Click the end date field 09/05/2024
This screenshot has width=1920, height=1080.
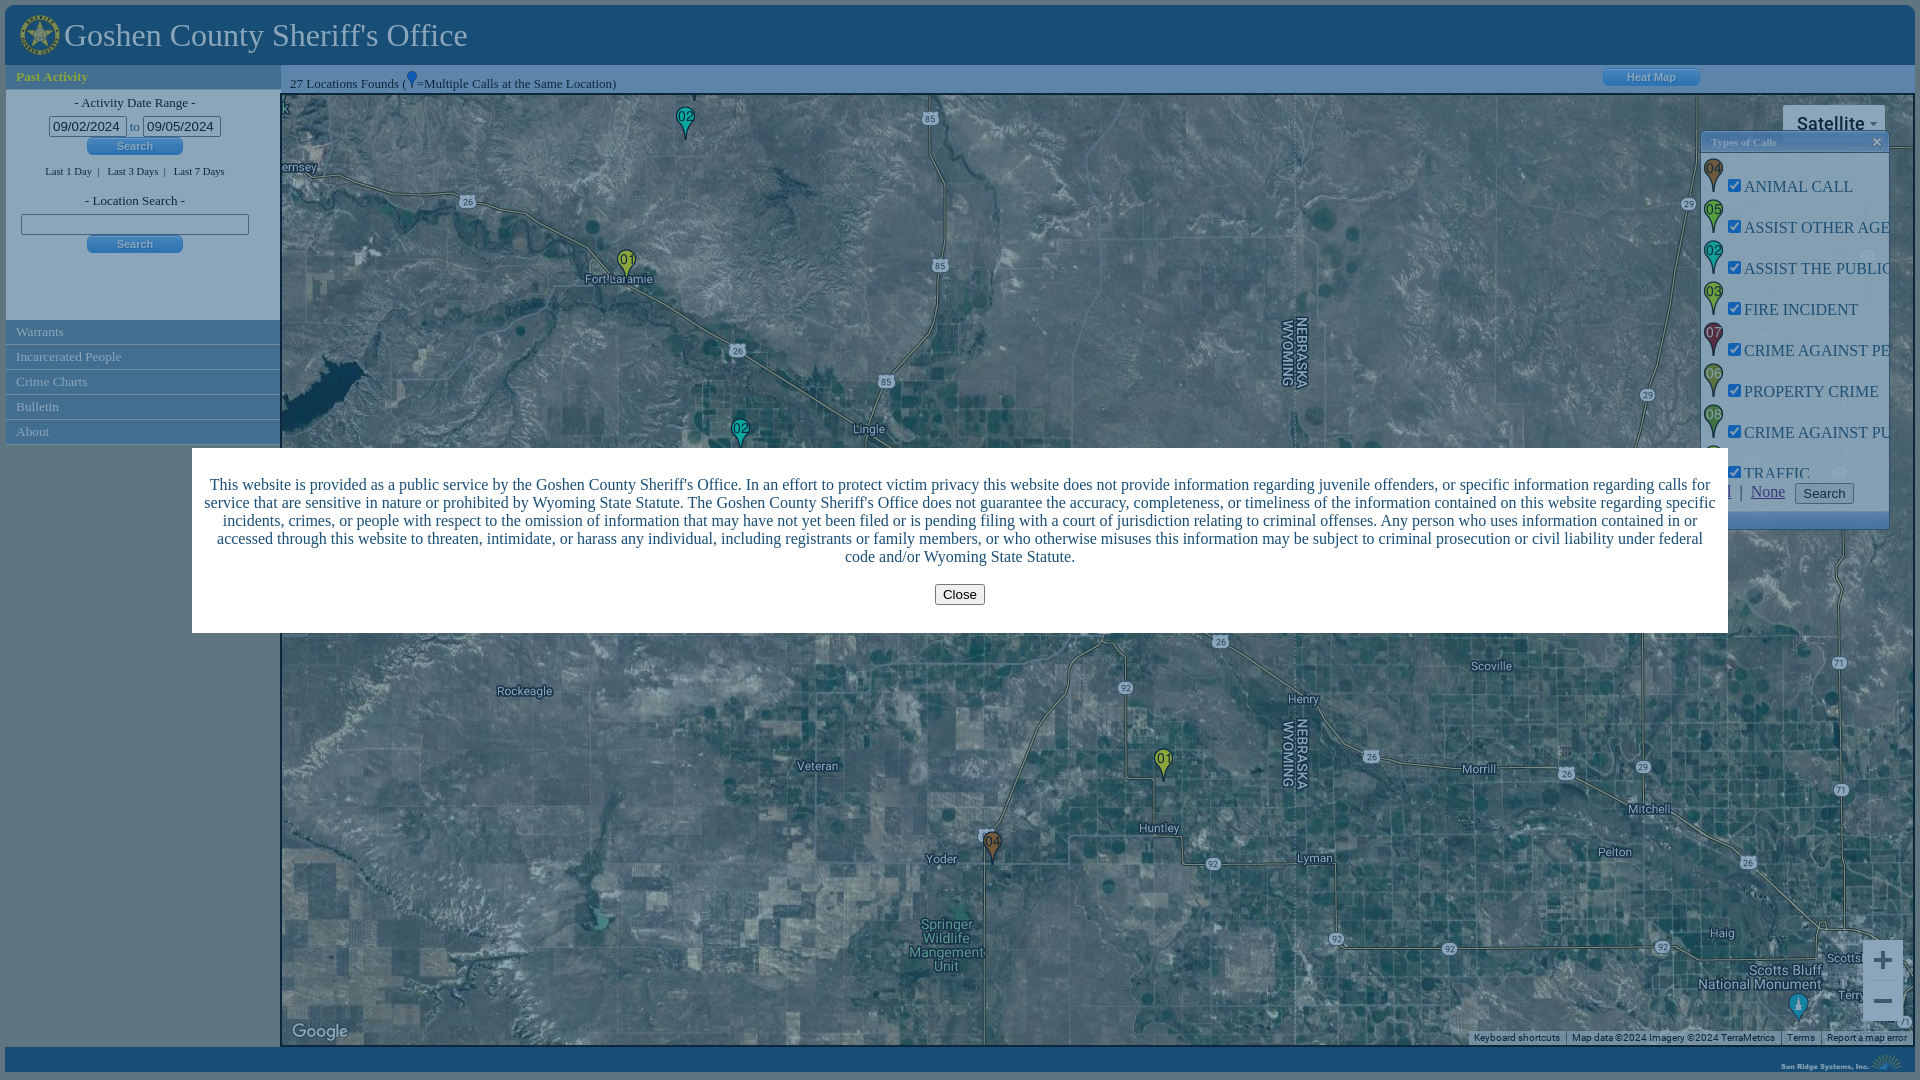[x=182, y=126]
